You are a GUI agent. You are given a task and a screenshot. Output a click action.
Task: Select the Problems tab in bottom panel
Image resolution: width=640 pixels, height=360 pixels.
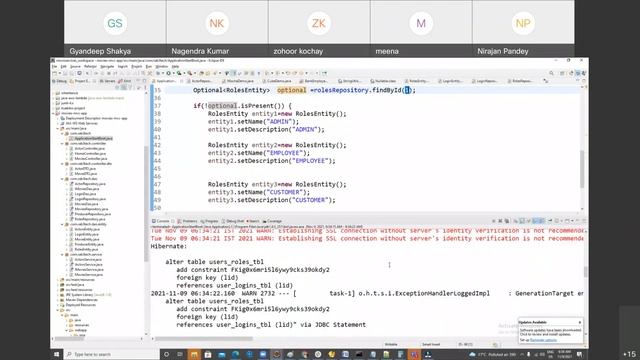187,221
